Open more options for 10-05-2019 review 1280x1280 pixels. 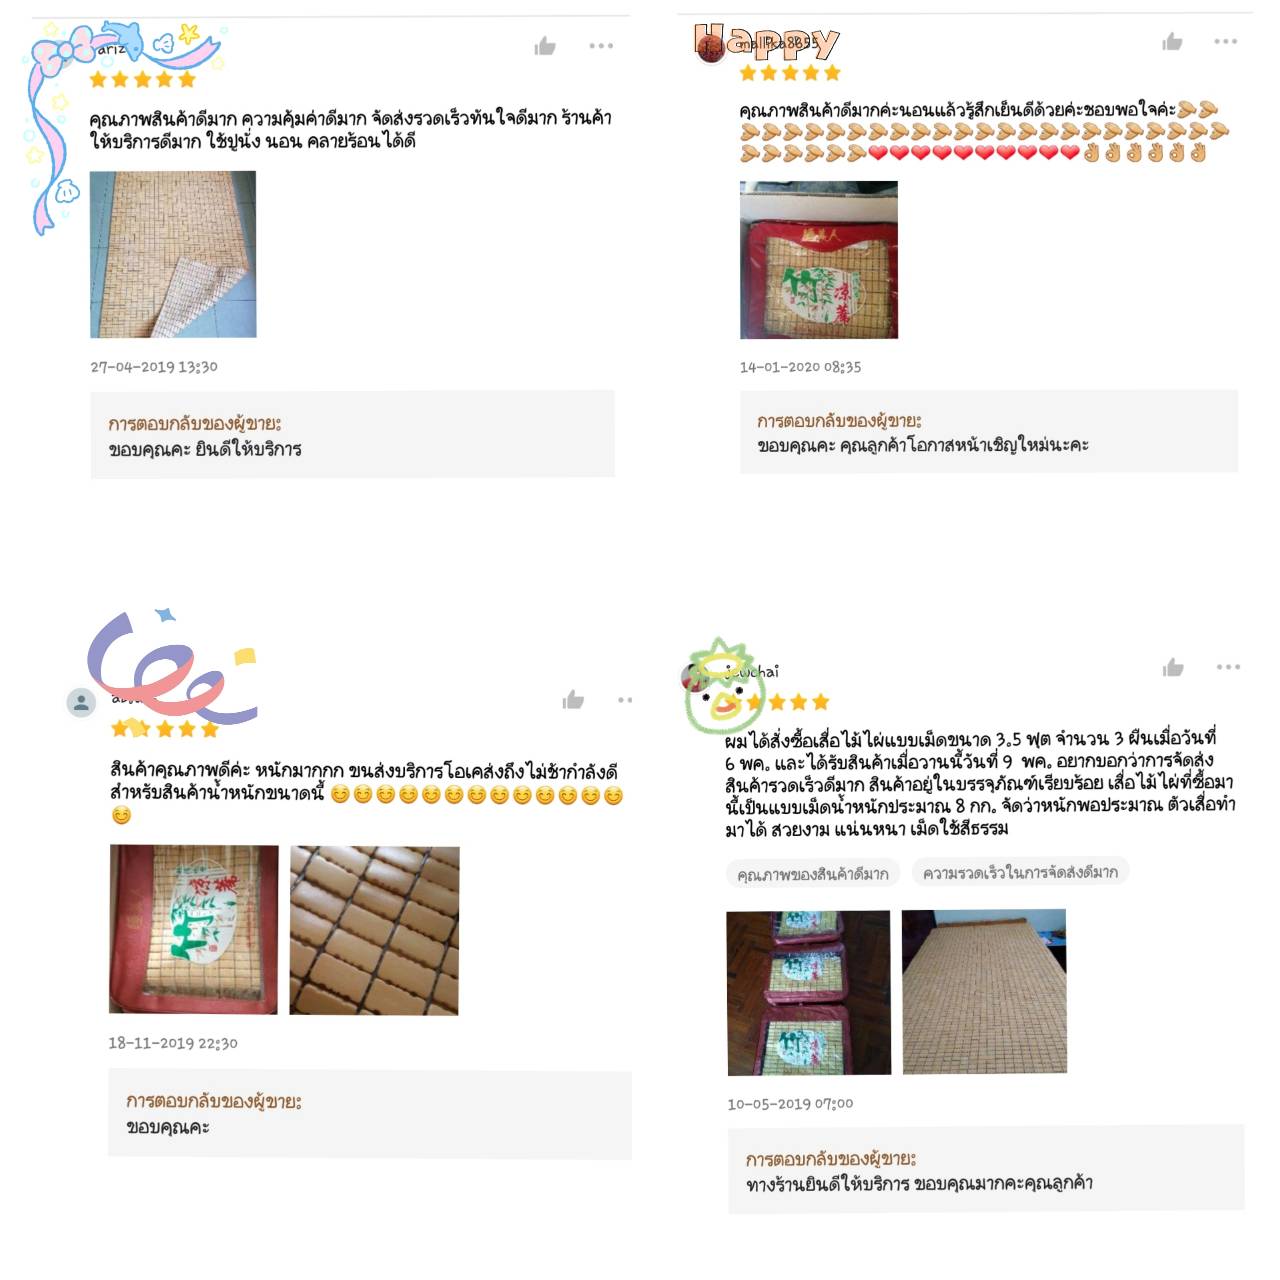click(1228, 667)
